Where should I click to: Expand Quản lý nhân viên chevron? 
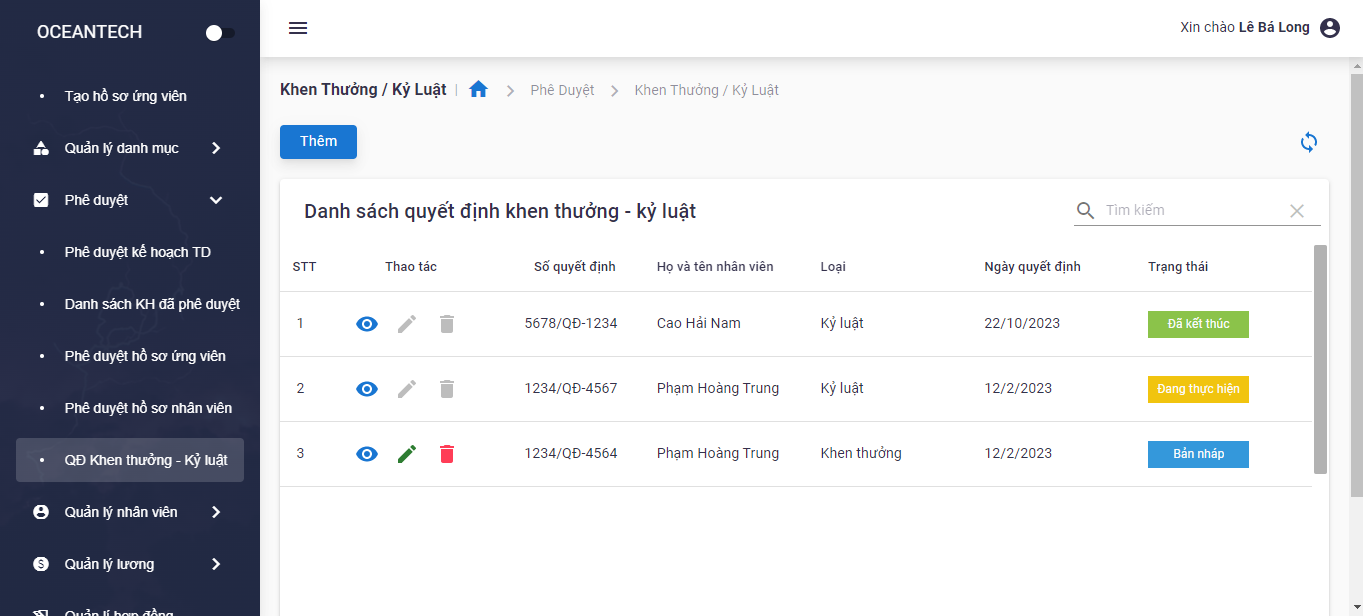pyautogui.click(x=216, y=512)
